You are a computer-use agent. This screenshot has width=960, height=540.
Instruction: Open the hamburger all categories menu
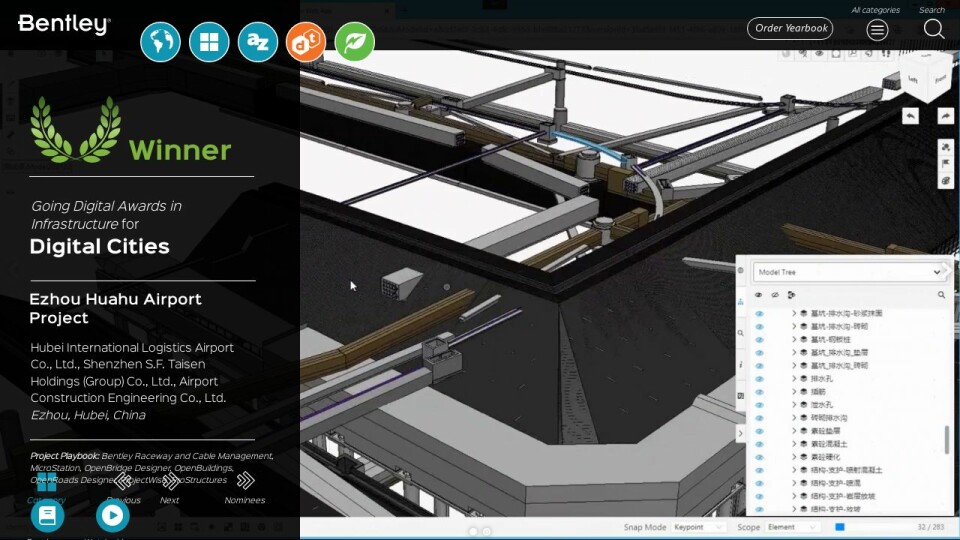(x=877, y=29)
